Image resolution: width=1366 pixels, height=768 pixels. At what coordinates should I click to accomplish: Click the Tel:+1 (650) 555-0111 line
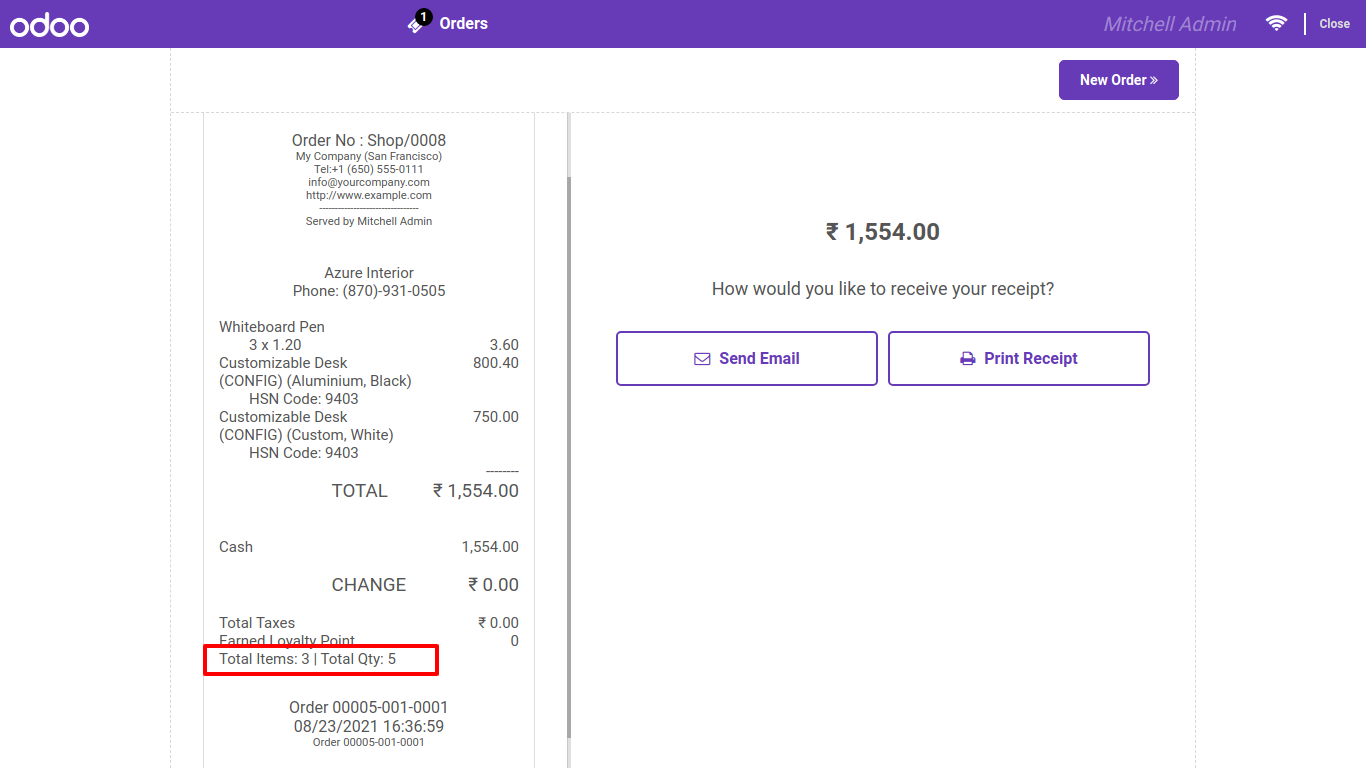(369, 170)
